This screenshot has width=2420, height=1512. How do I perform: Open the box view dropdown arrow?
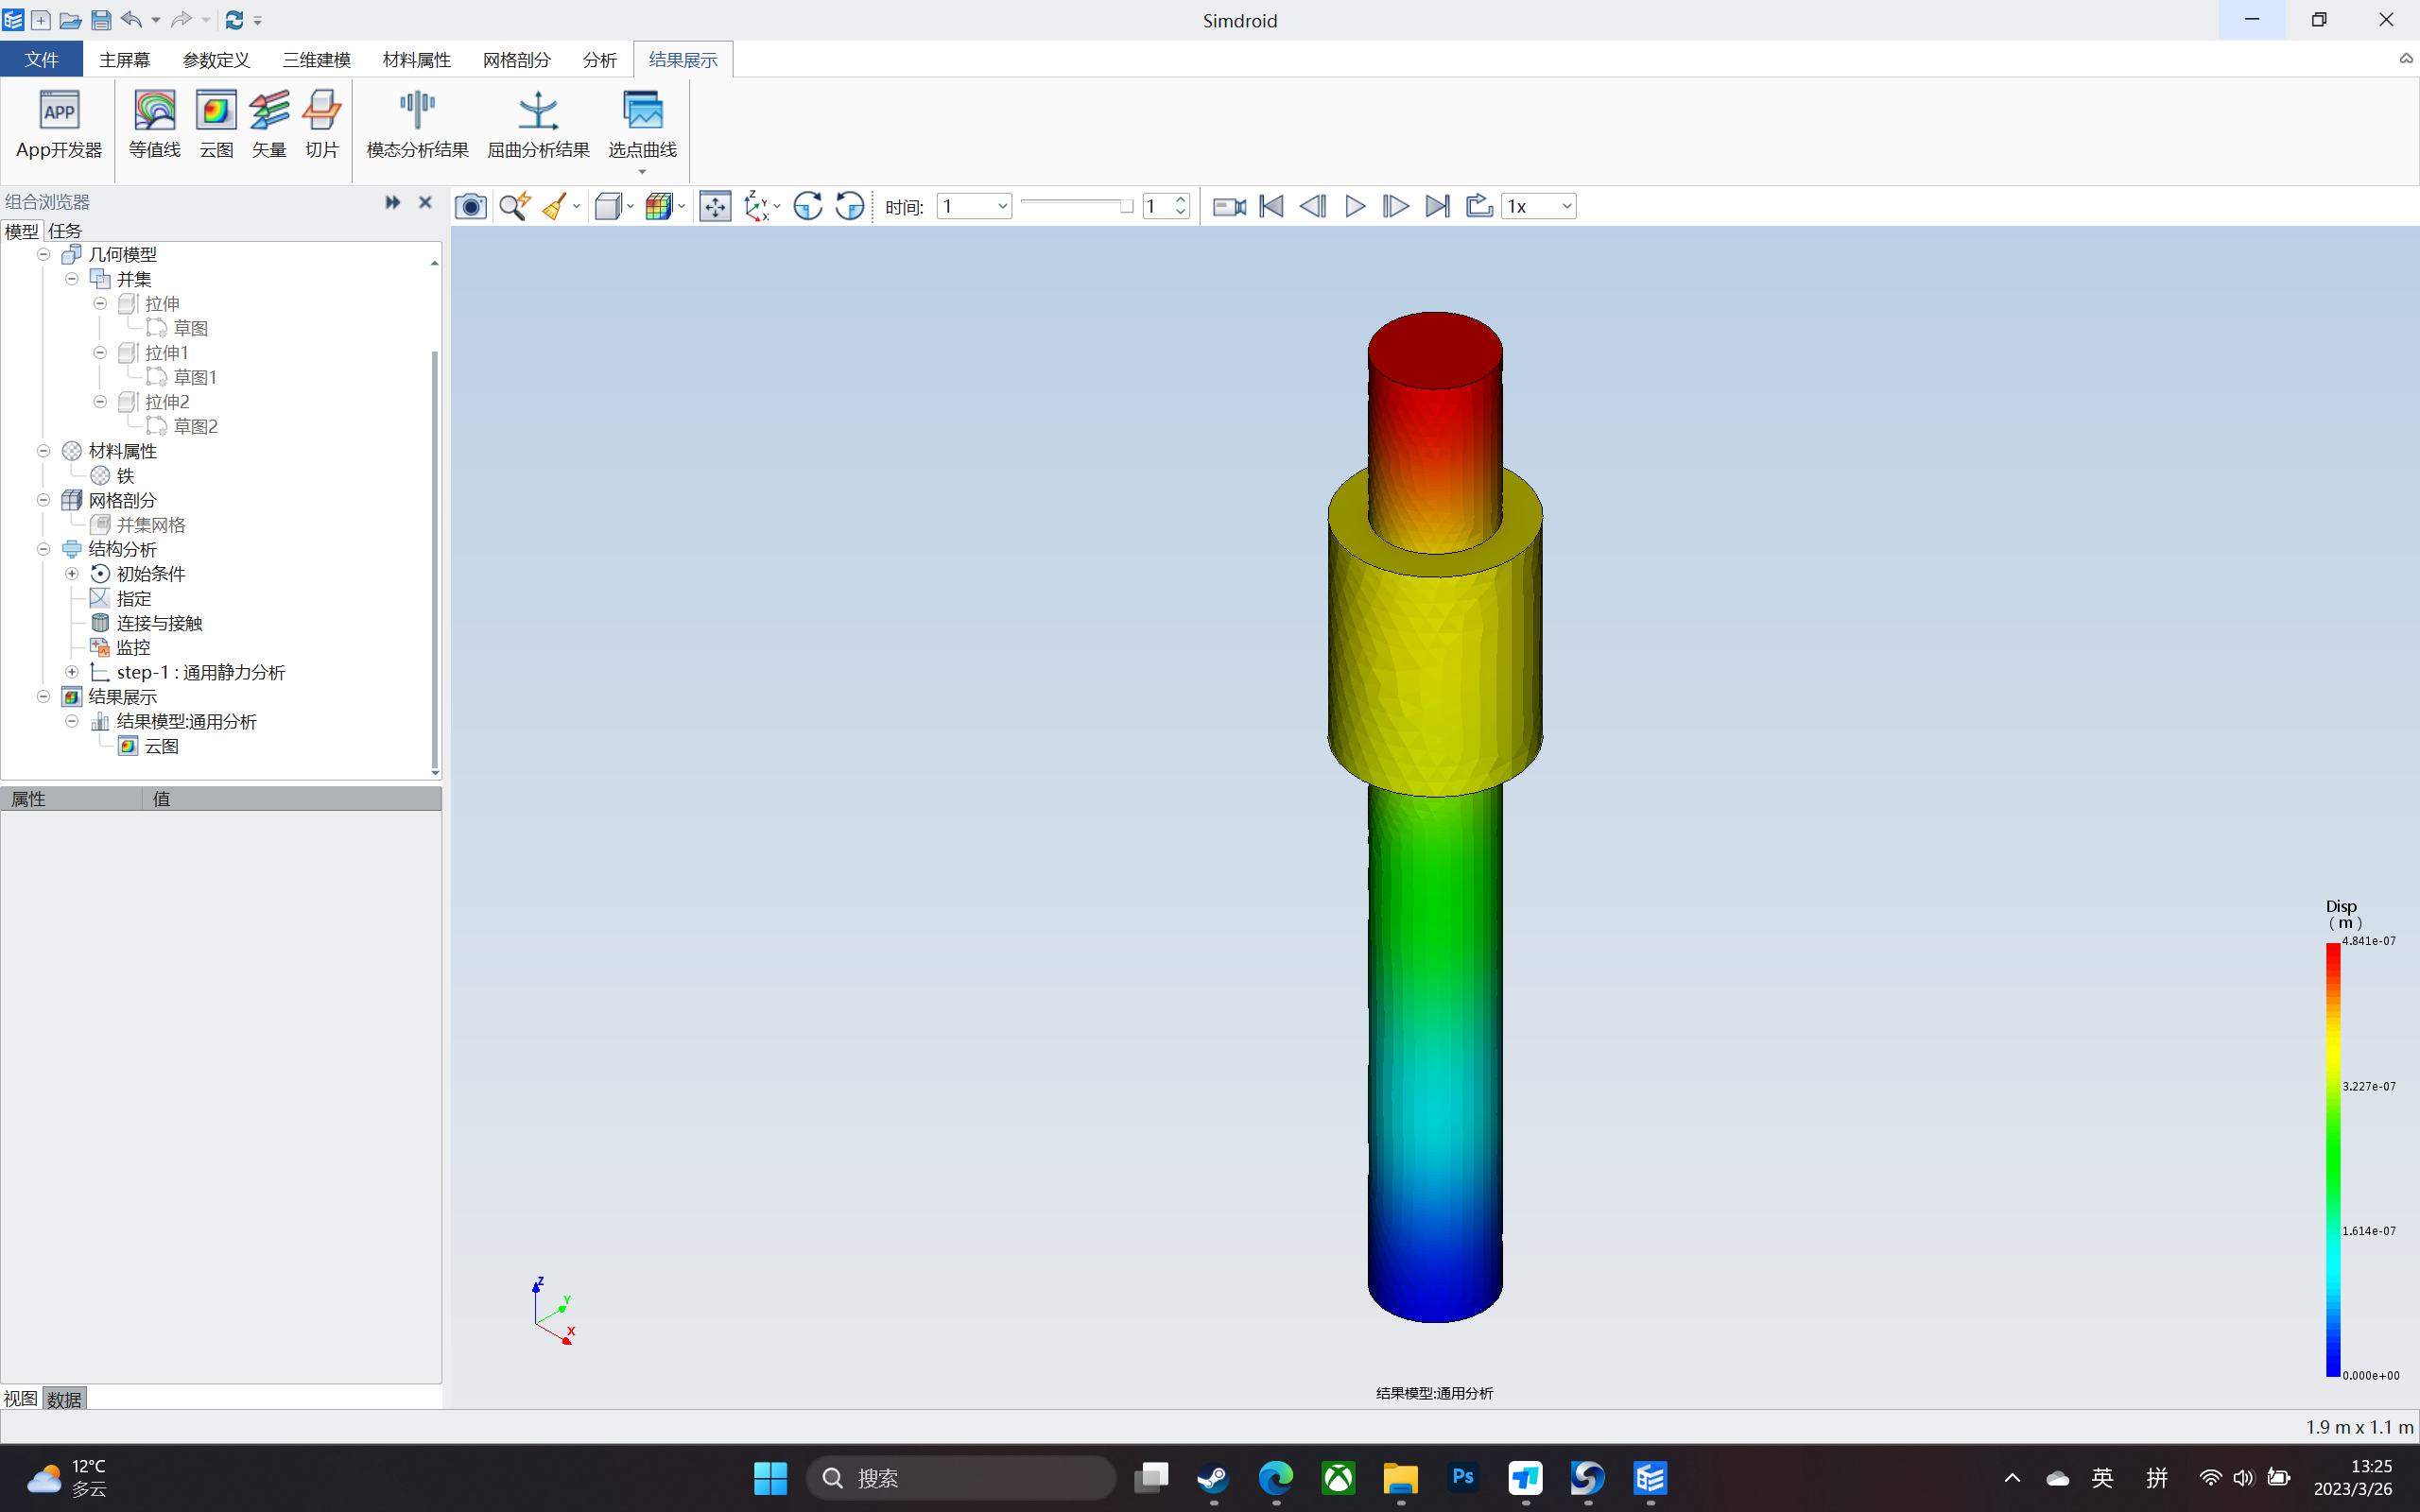pos(631,207)
